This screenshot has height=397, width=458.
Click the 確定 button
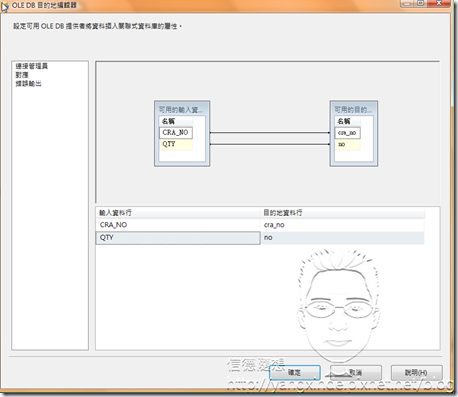click(x=295, y=372)
